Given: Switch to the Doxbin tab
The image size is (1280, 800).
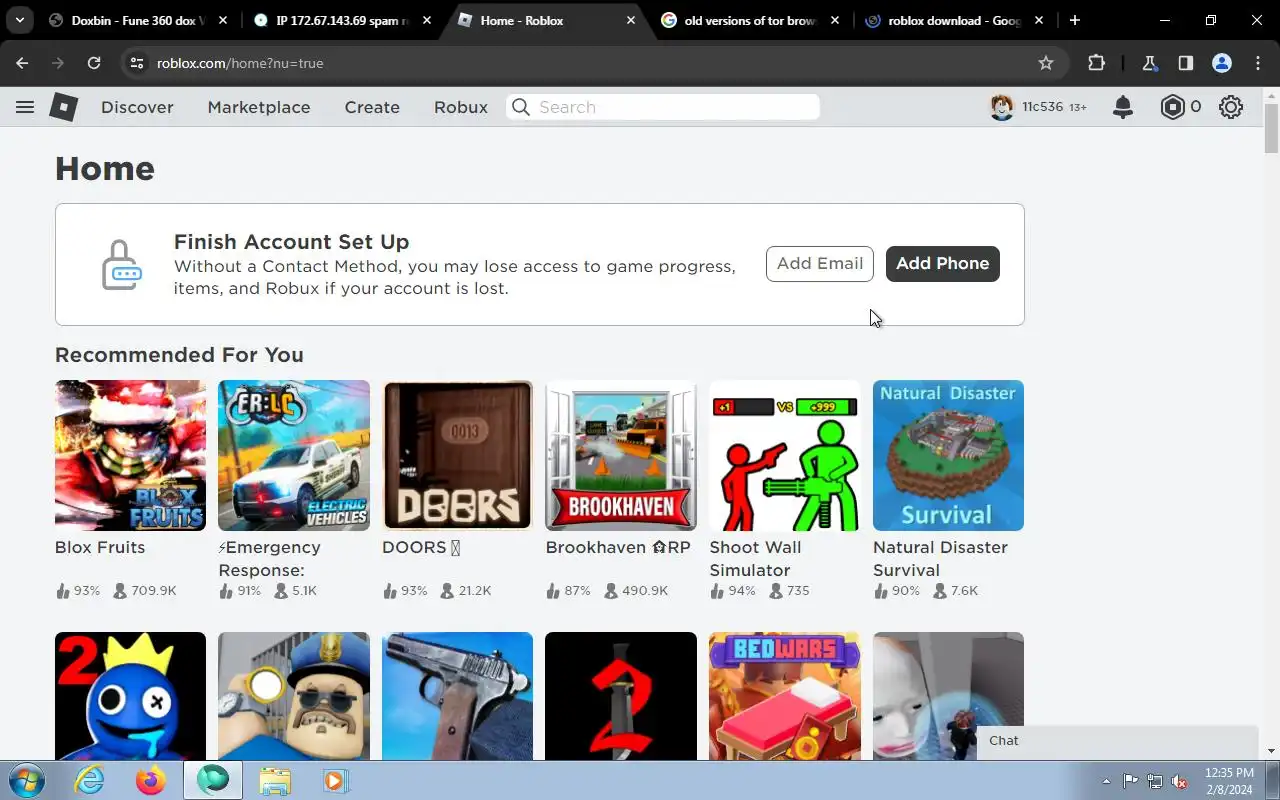Looking at the screenshot, I should (136, 20).
